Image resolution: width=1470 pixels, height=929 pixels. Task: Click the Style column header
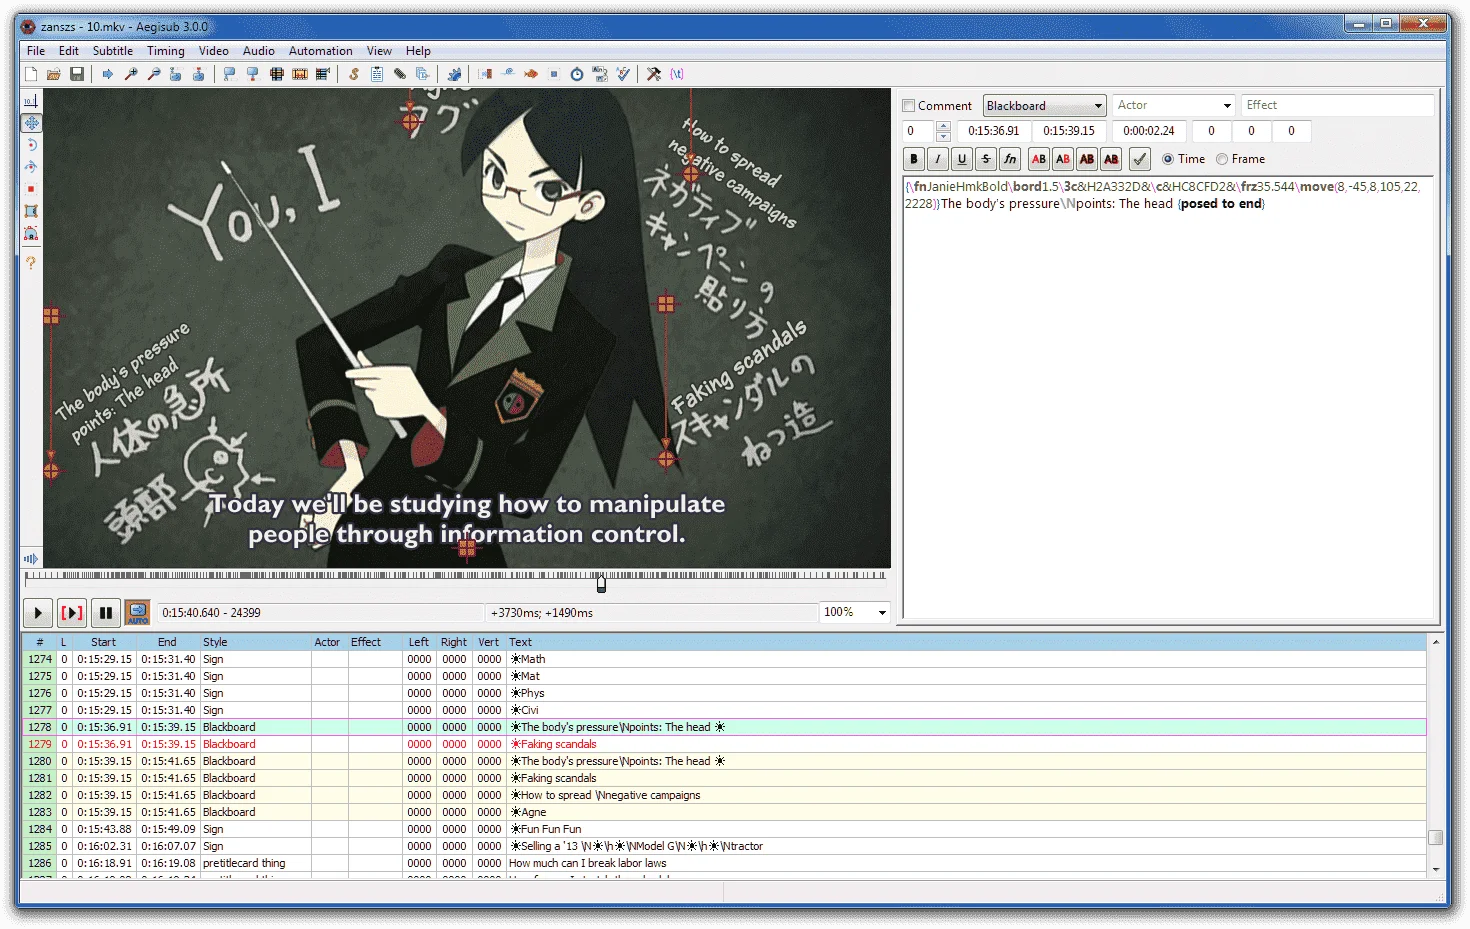click(255, 642)
